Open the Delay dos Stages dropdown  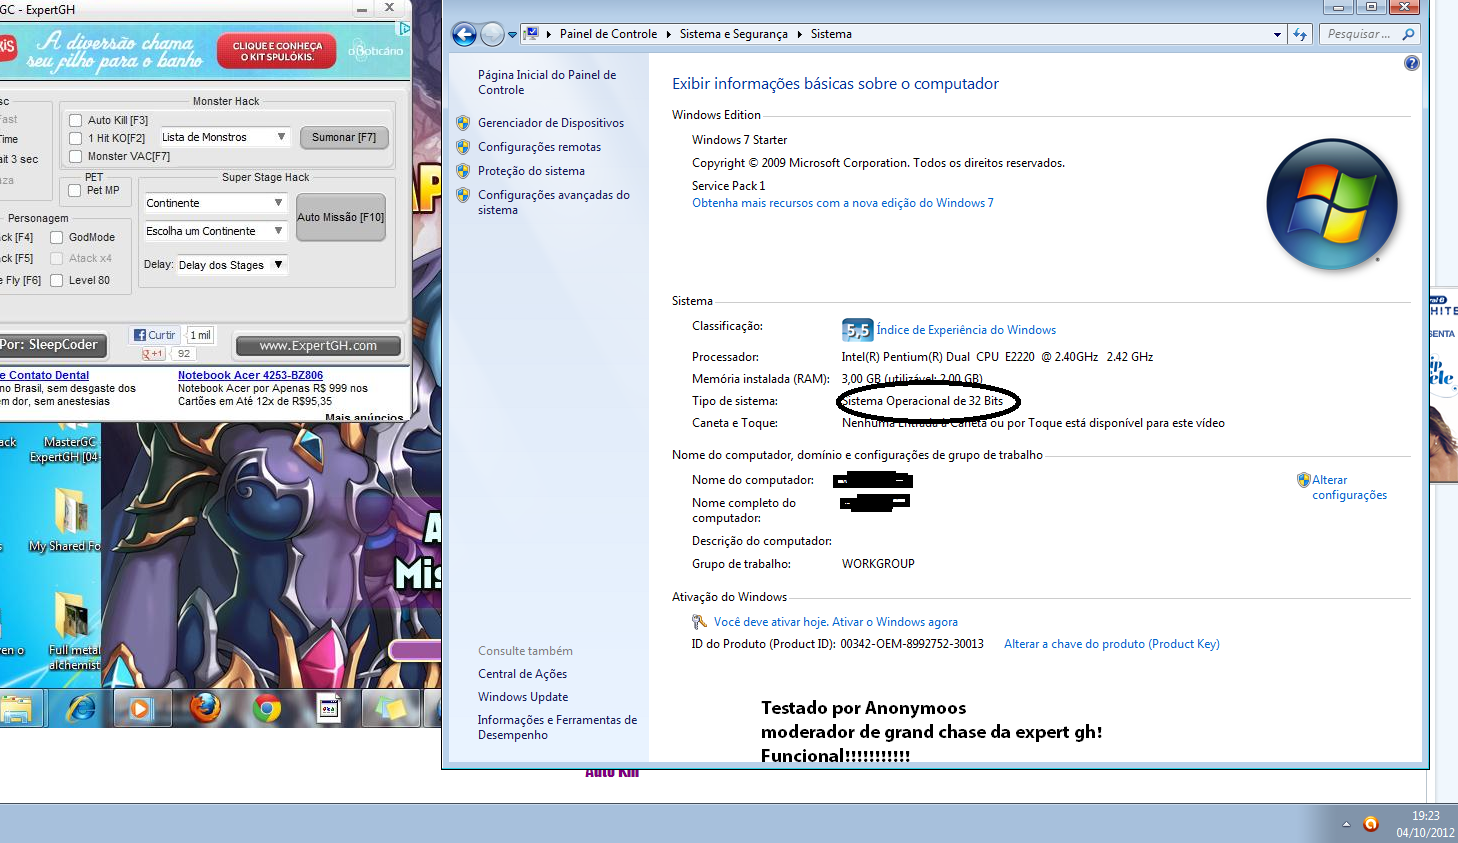point(232,265)
